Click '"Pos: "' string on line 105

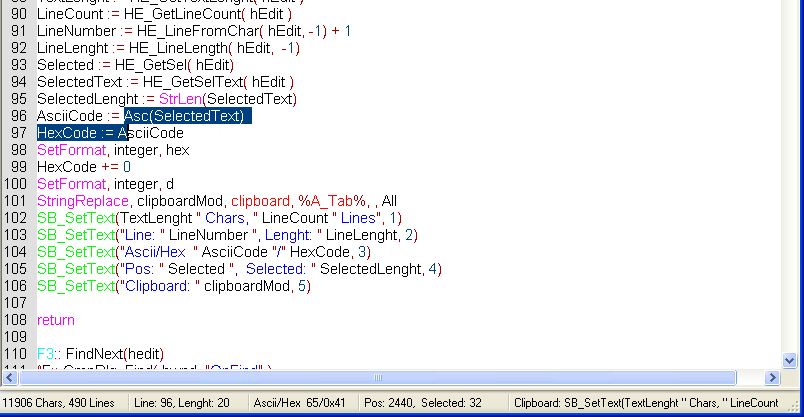click(142, 269)
